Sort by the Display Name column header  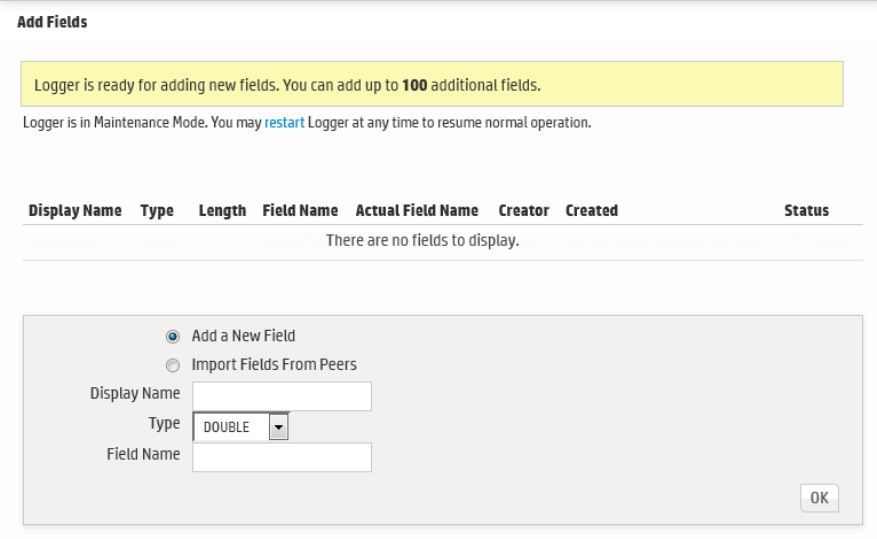pyautogui.click(x=75, y=211)
